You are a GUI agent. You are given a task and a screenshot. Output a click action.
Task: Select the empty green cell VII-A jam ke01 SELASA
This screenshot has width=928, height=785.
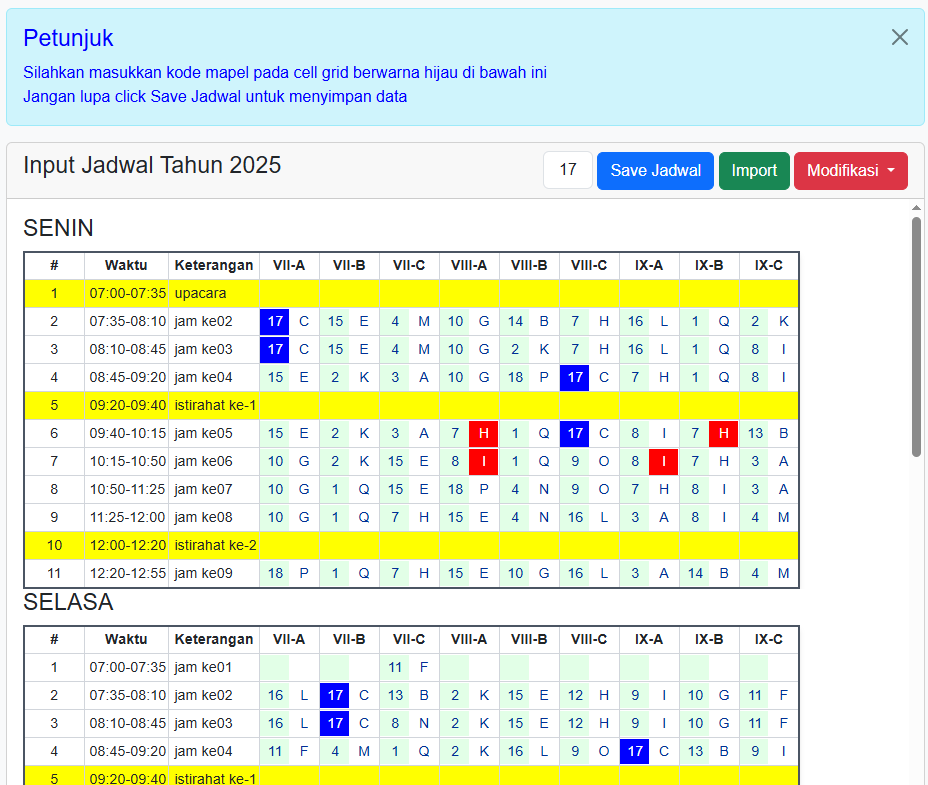[275, 667]
